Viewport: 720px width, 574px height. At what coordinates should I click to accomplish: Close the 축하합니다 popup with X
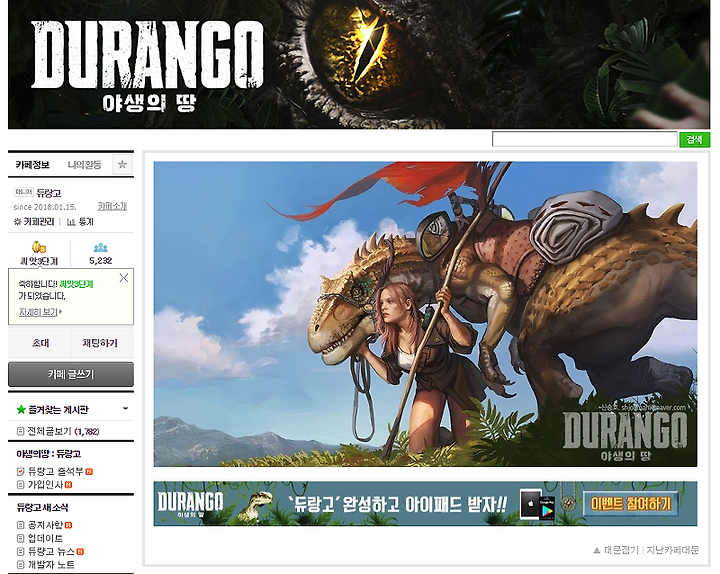[x=124, y=278]
